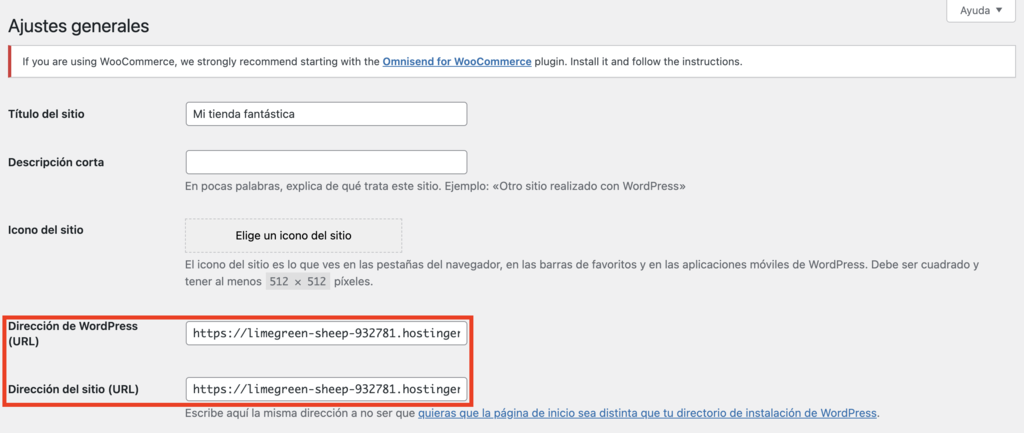Click inside the Dirección del sitio URL field
Viewport: 1024px width, 433px height.
(x=326, y=388)
